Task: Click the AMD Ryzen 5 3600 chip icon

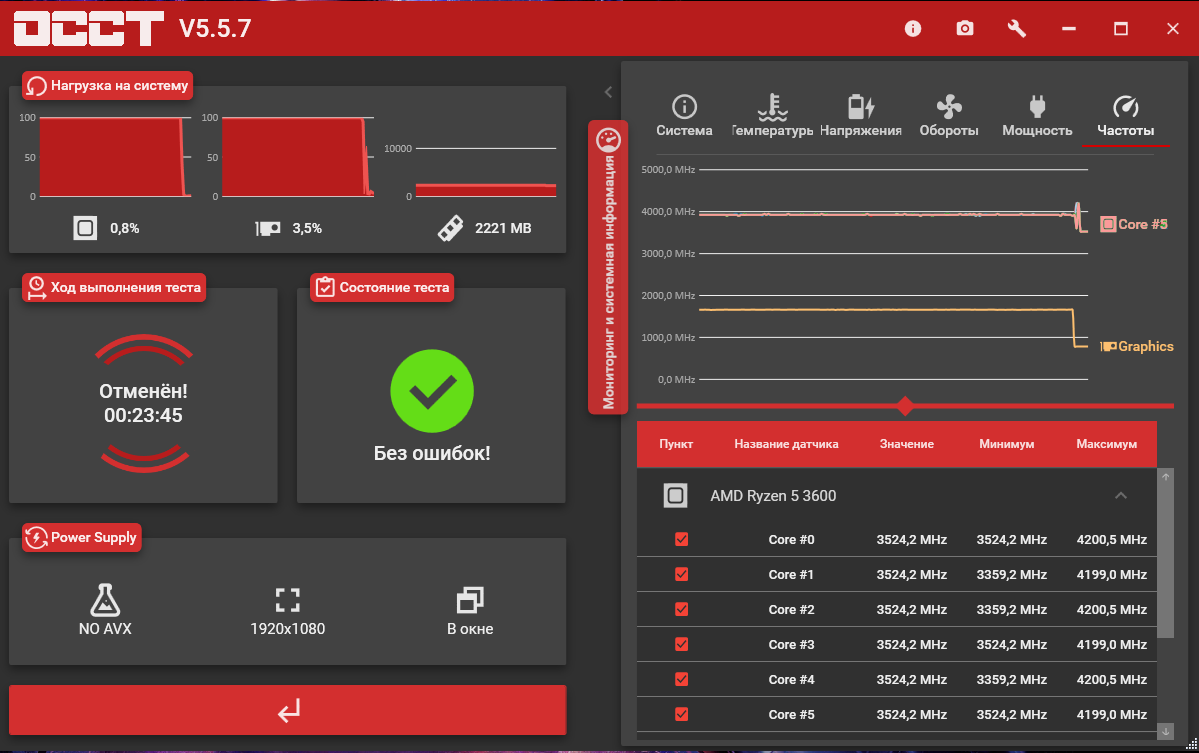Action: pos(675,495)
